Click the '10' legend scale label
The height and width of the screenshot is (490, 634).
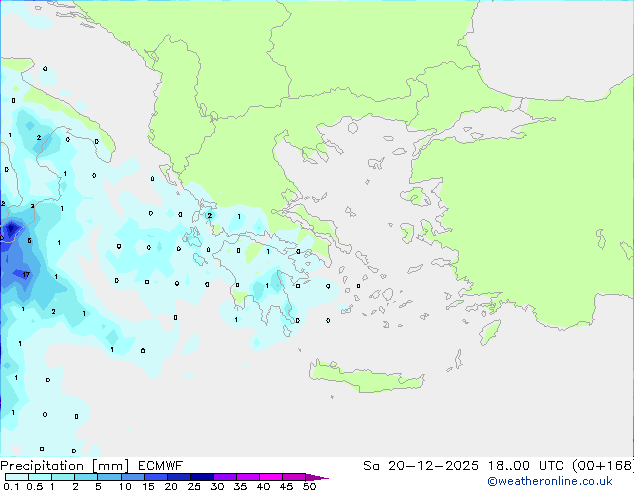[x=125, y=486]
